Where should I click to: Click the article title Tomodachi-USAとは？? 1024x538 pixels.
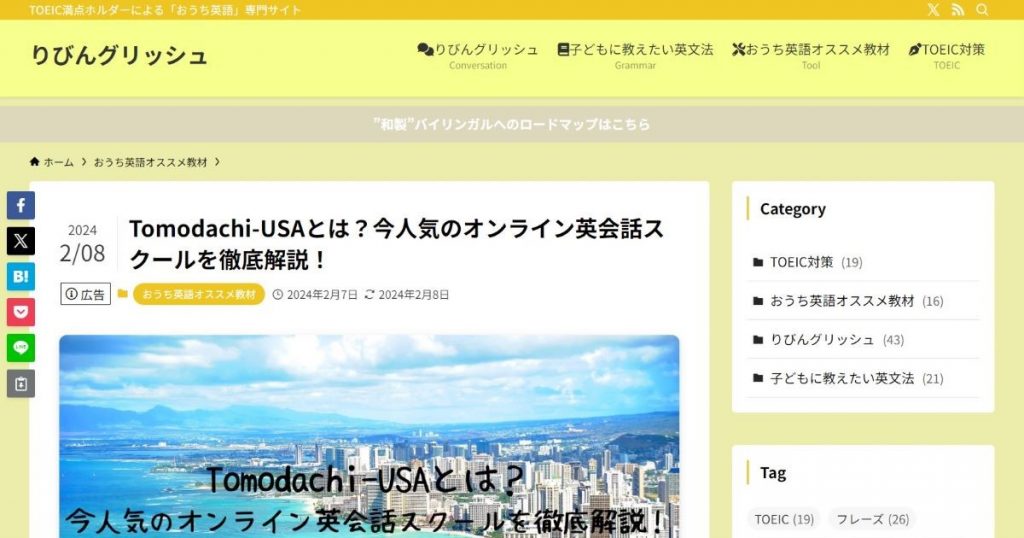click(x=396, y=244)
